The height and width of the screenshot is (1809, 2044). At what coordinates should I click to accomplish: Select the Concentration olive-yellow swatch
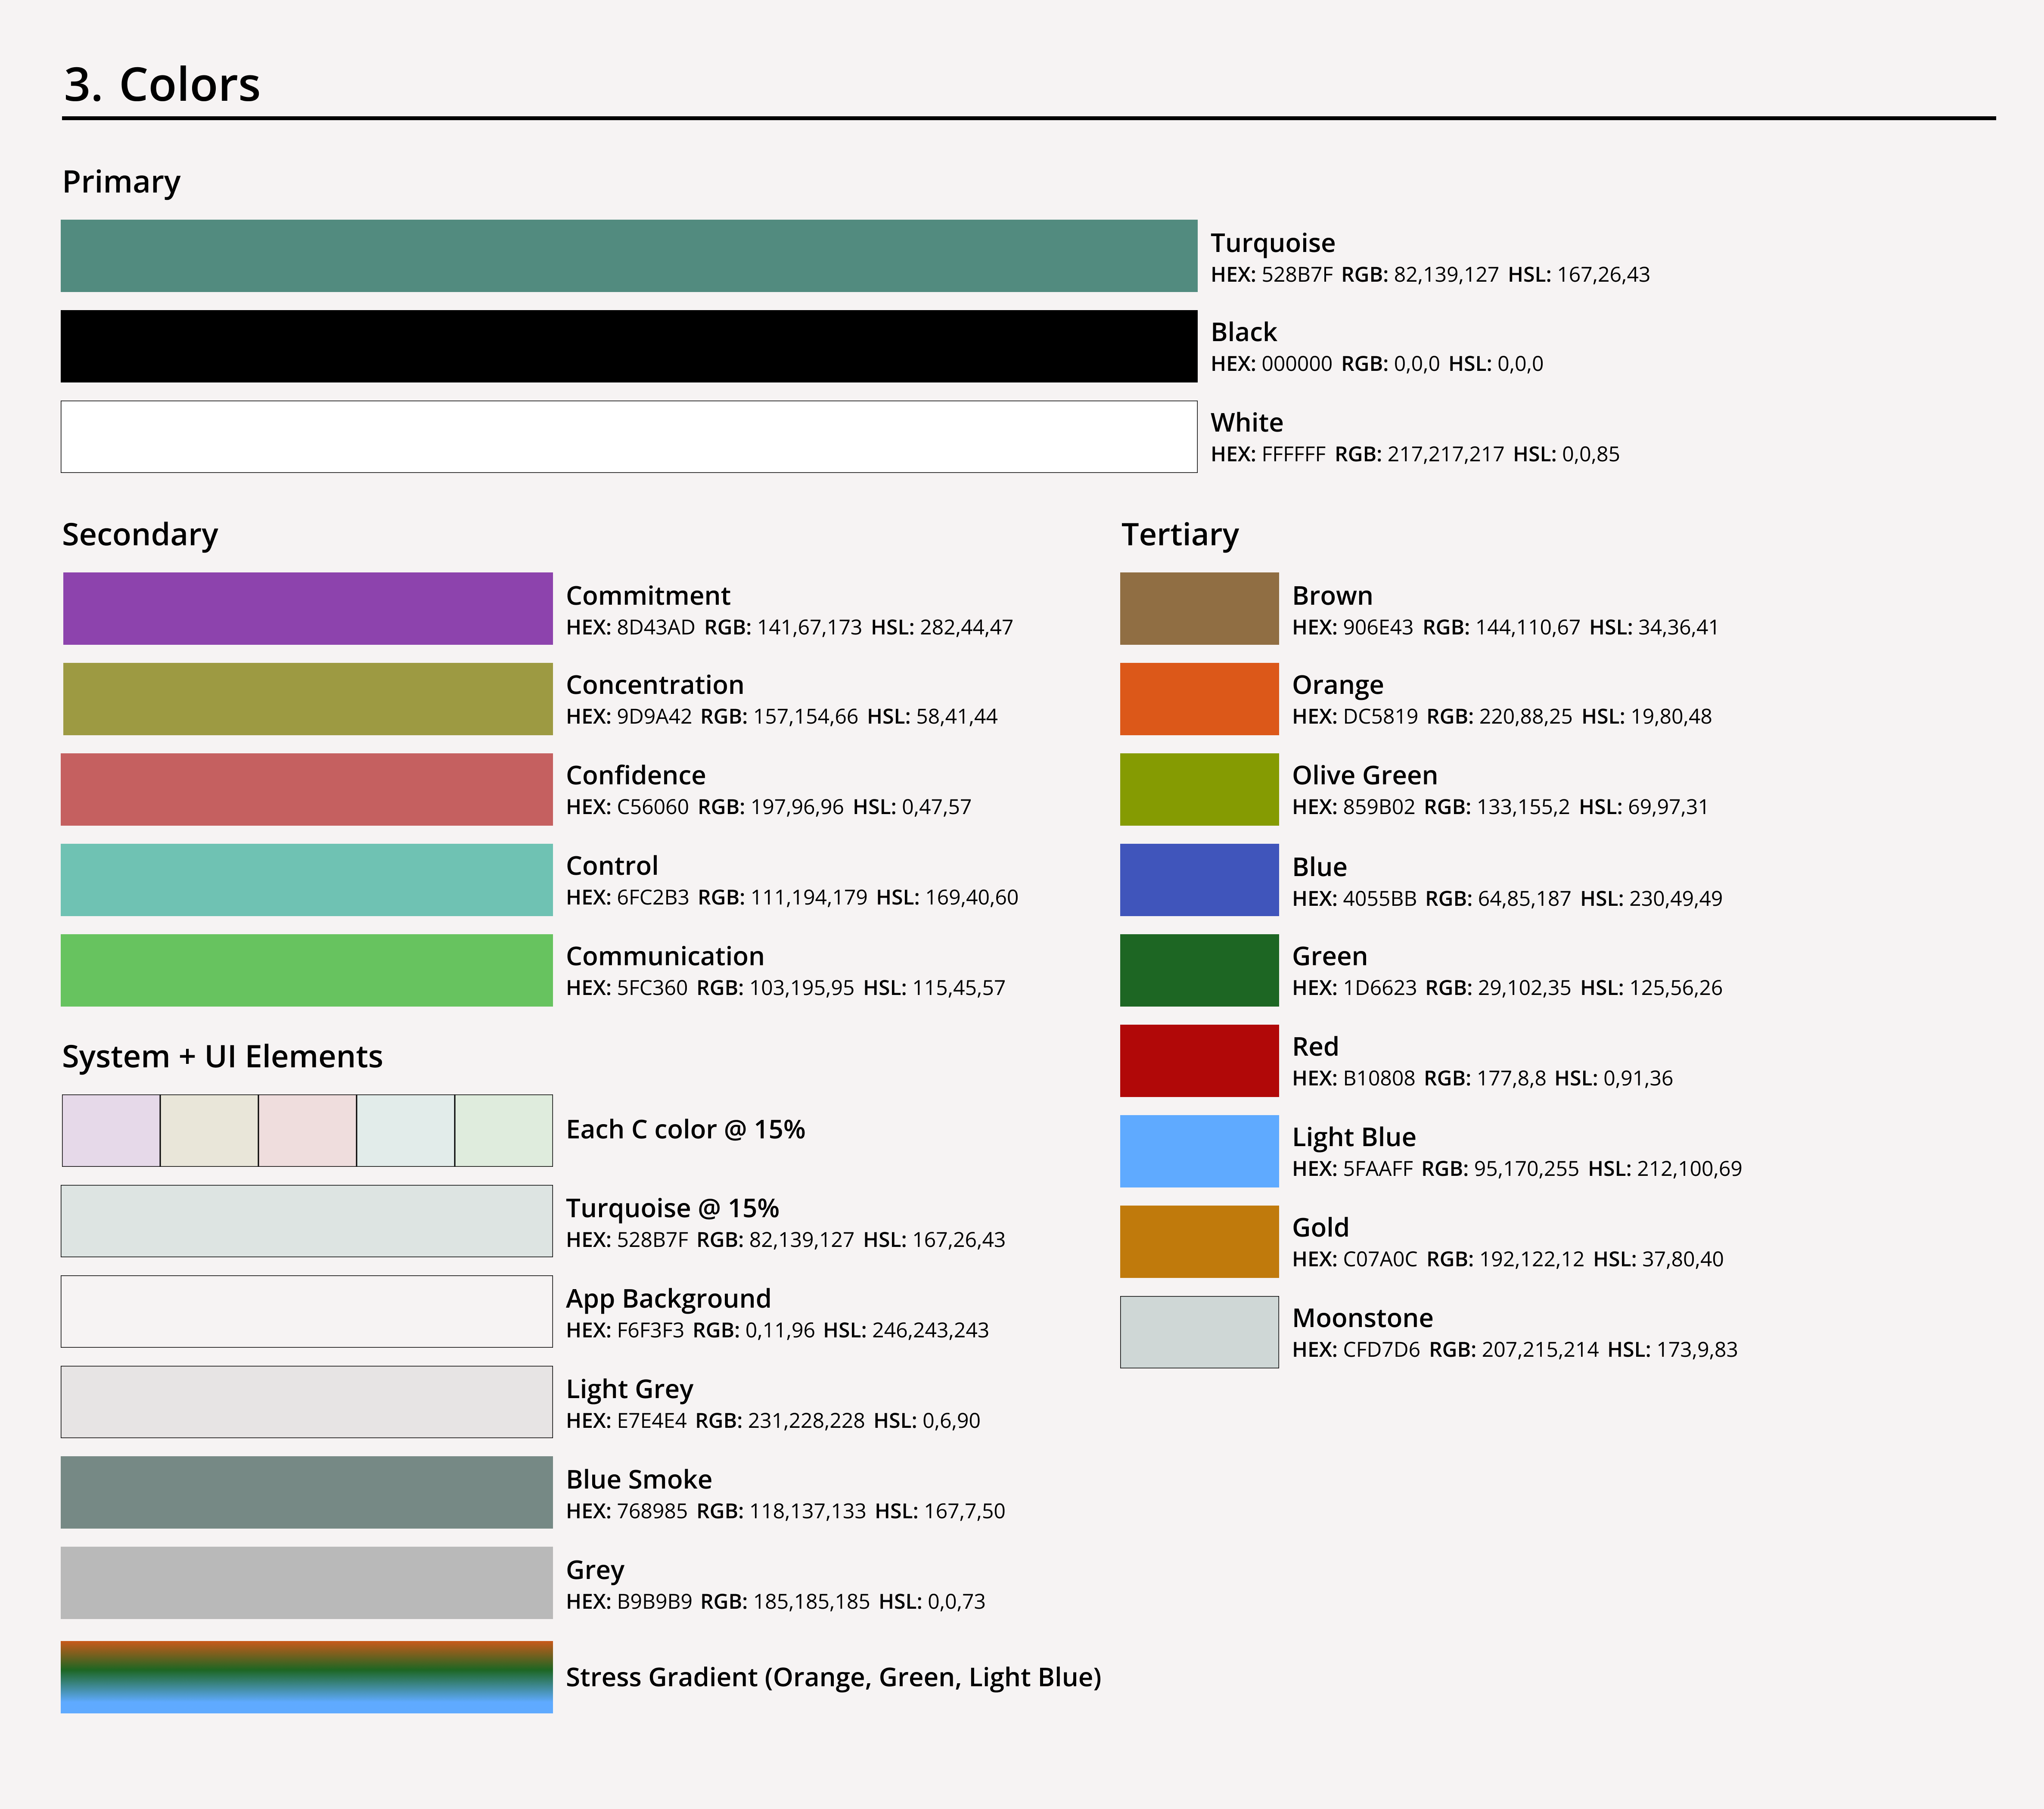tap(307, 699)
